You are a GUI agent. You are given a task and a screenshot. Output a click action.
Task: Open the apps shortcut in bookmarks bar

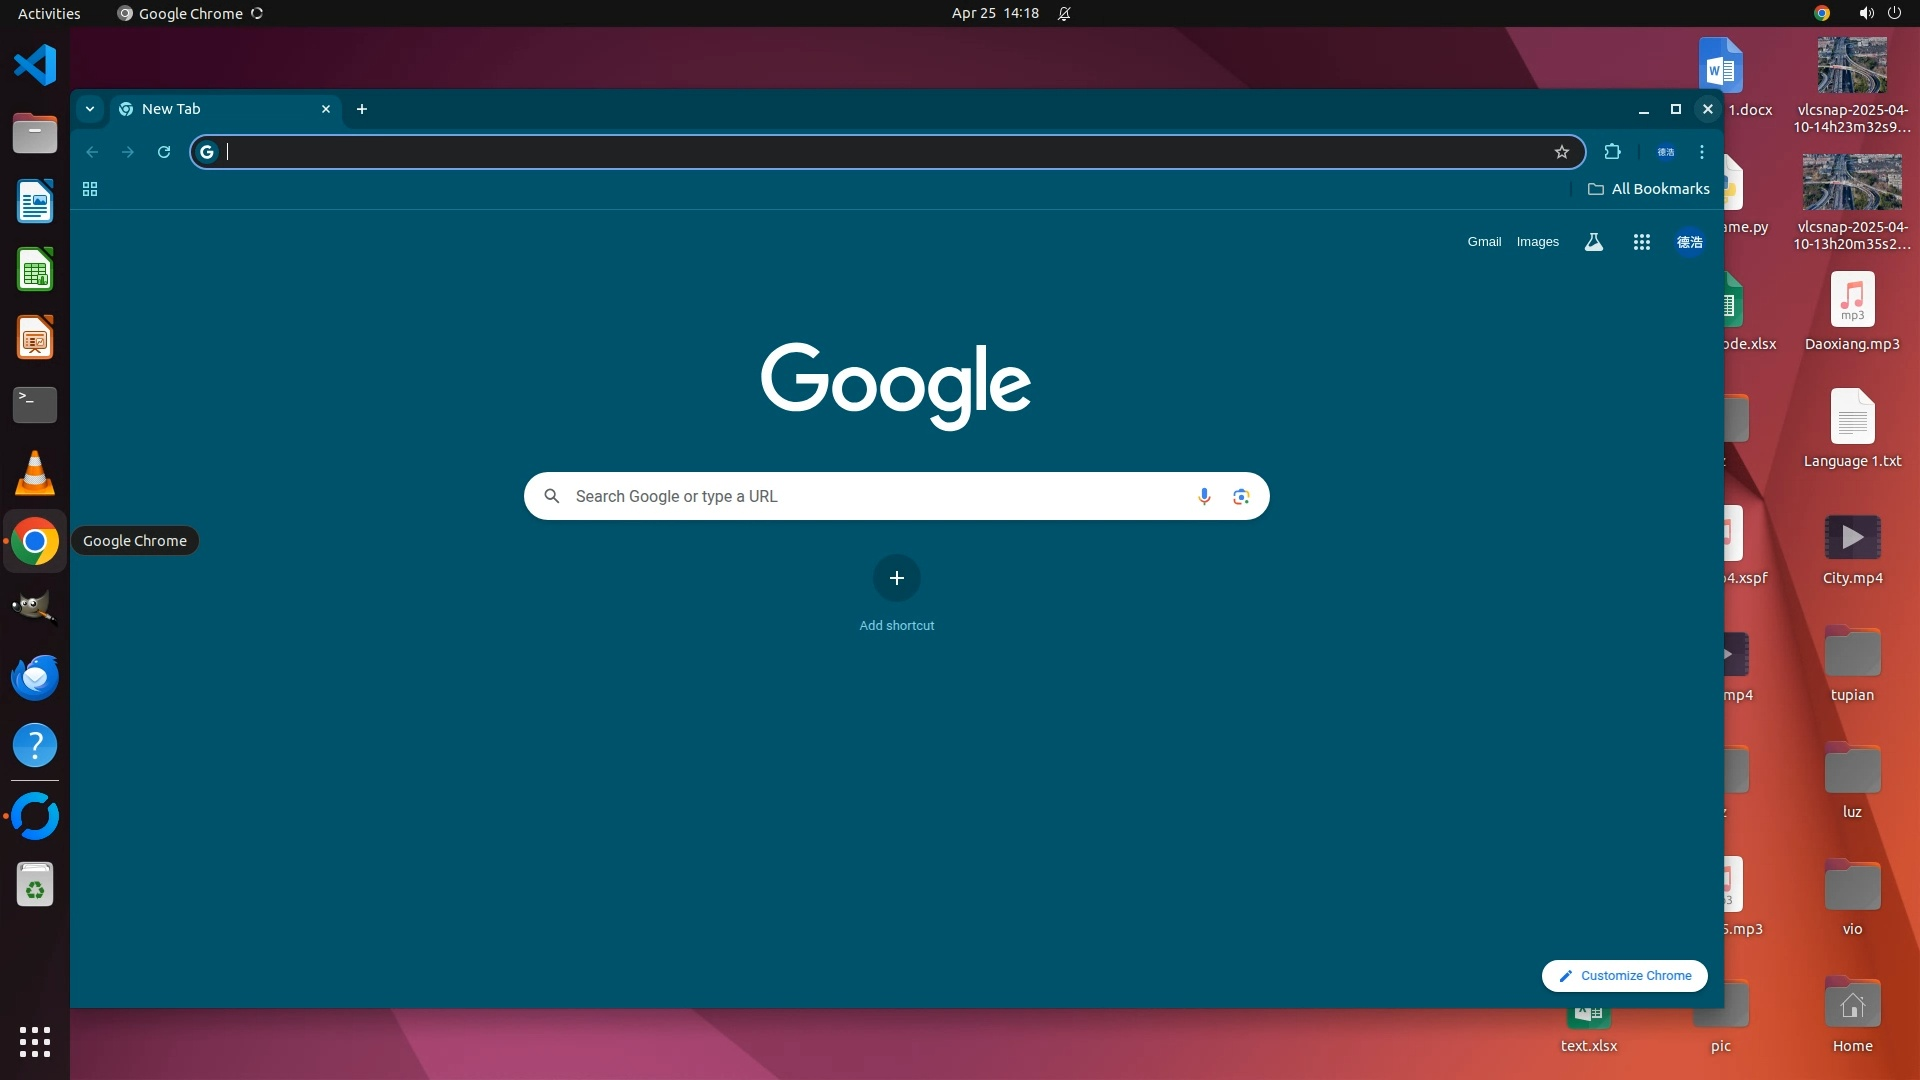(90, 189)
